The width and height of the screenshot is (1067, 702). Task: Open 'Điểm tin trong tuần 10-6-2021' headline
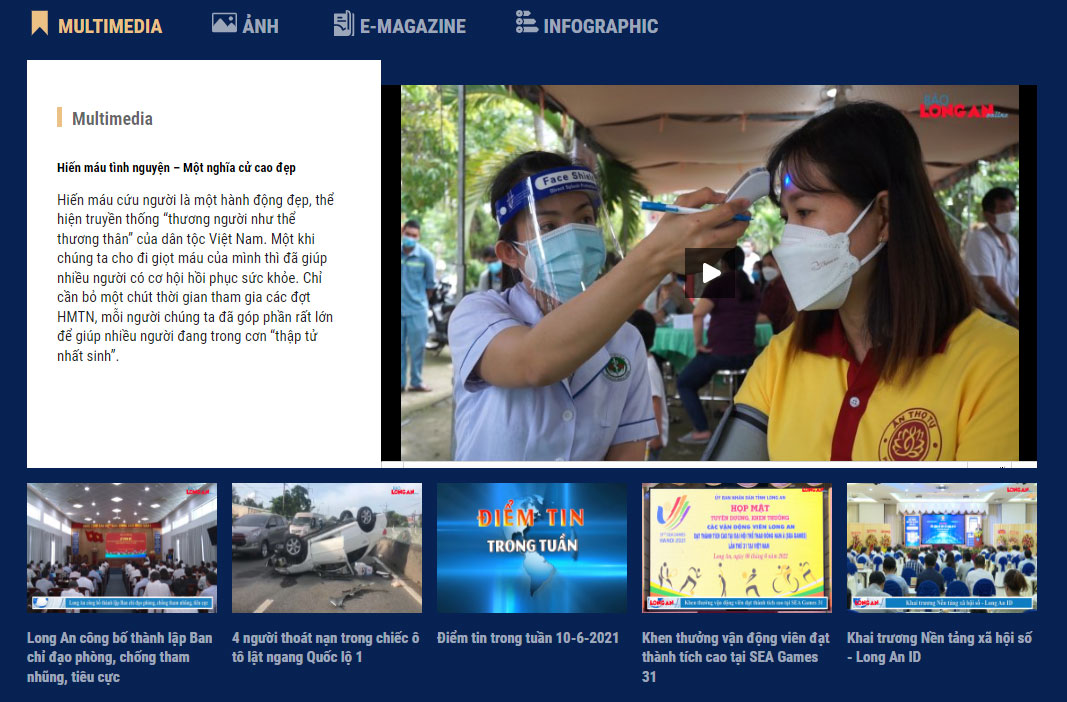pos(528,638)
